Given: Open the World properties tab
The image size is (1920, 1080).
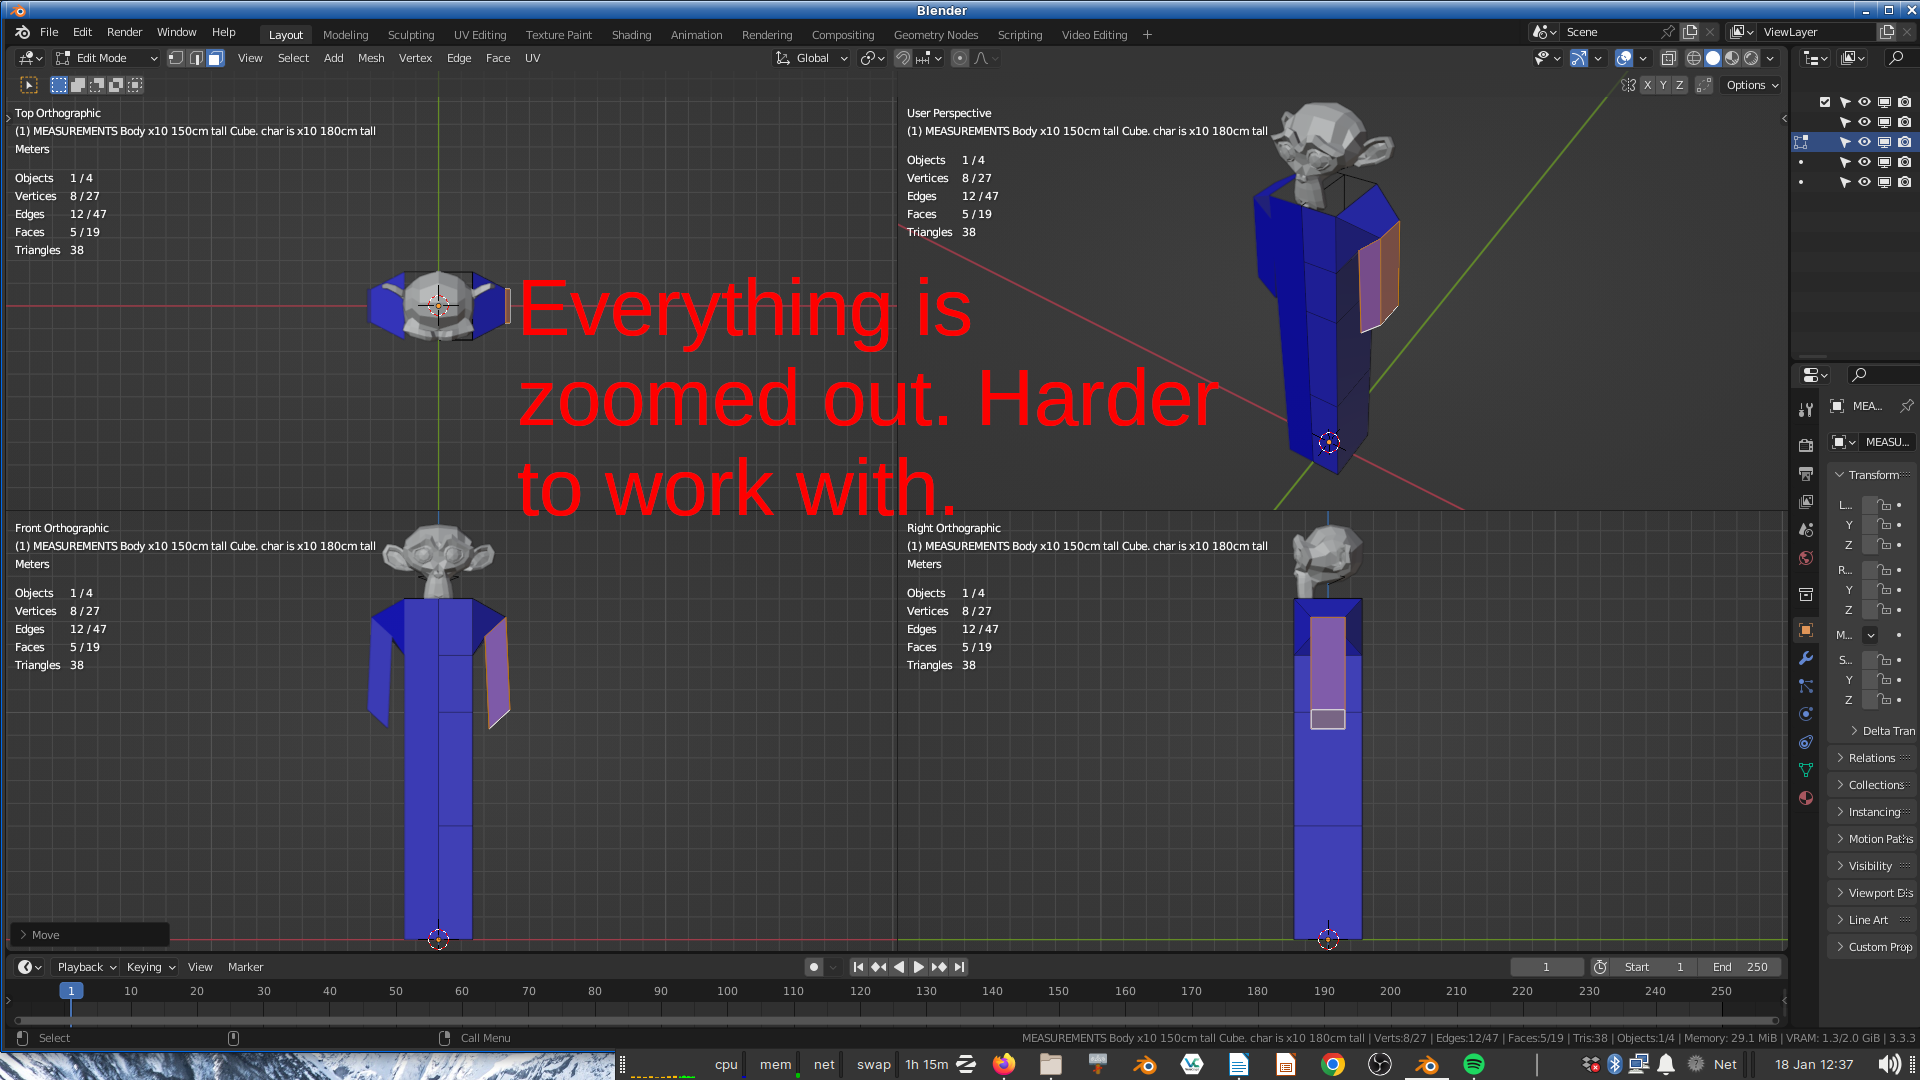Looking at the screenshot, I should pyautogui.click(x=1805, y=558).
